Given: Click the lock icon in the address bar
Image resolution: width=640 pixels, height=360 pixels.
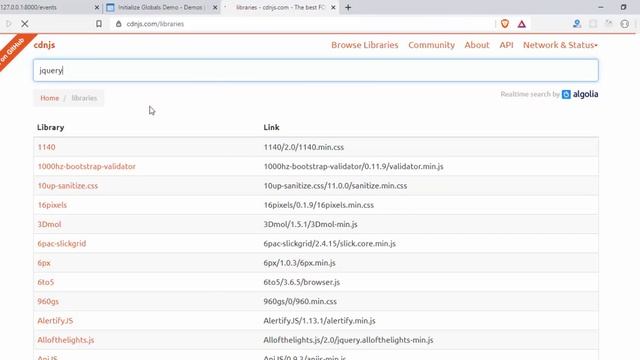Looking at the screenshot, I should (x=118, y=24).
